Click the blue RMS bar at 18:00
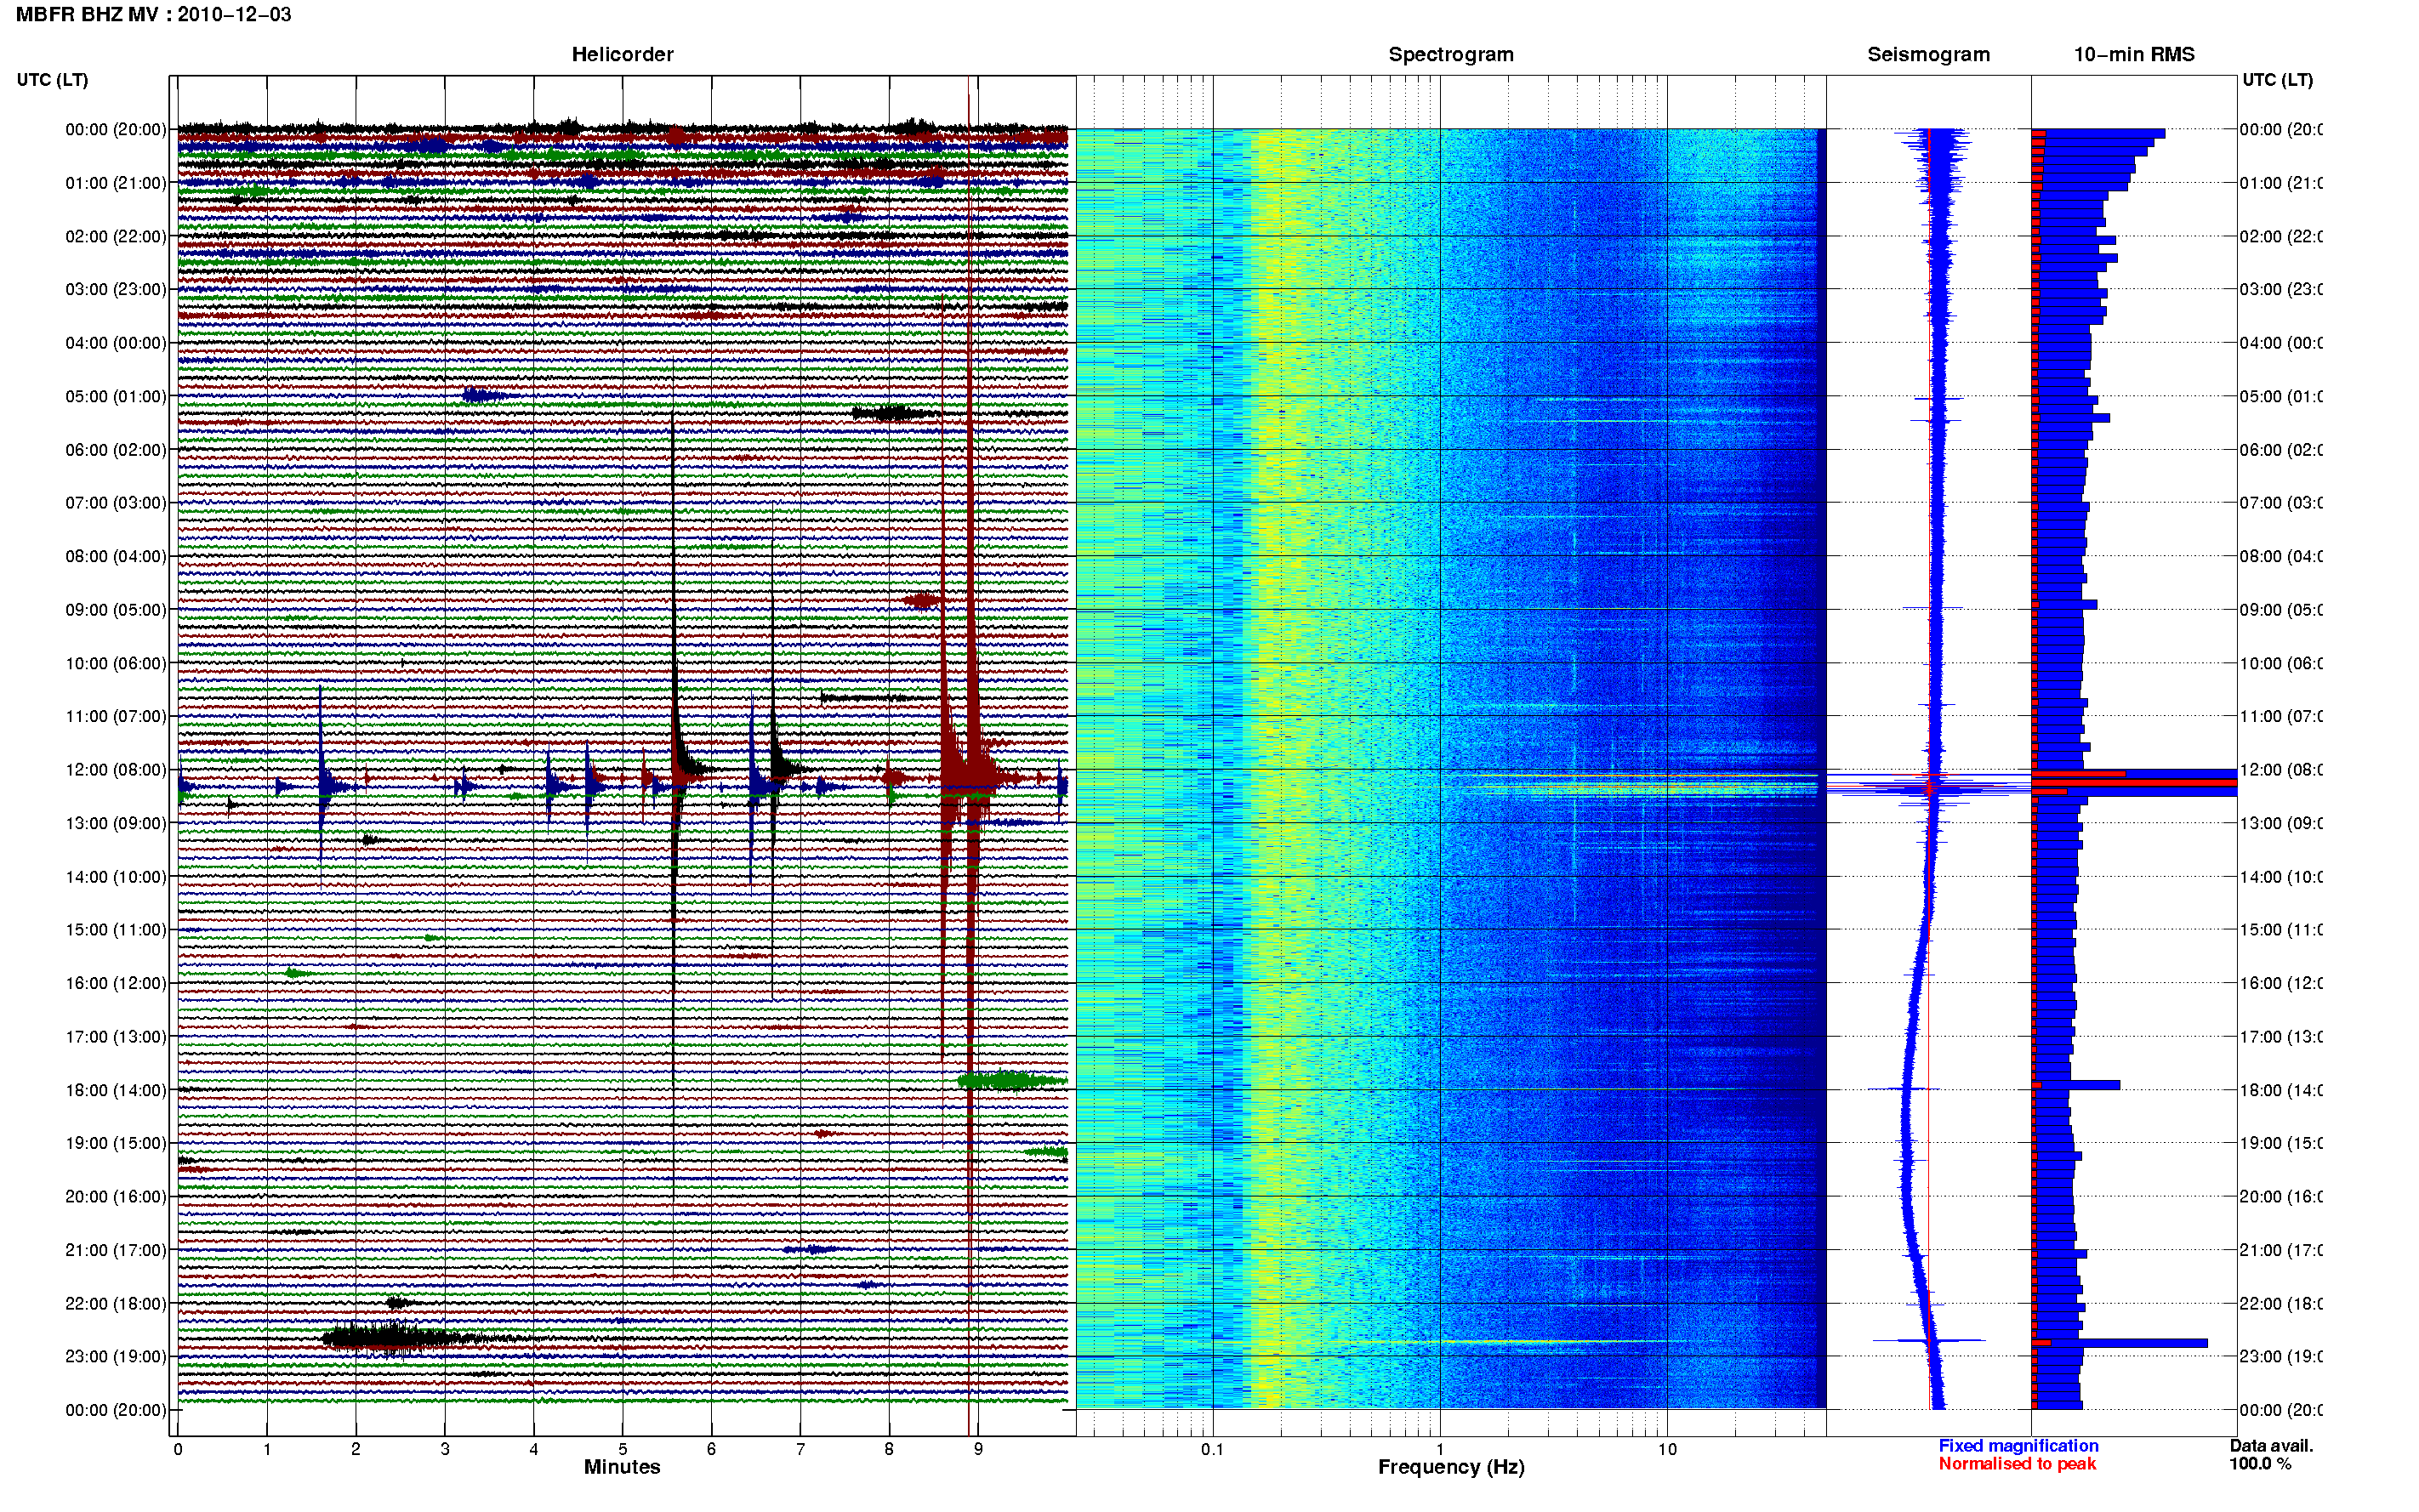 click(2076, 1085)
